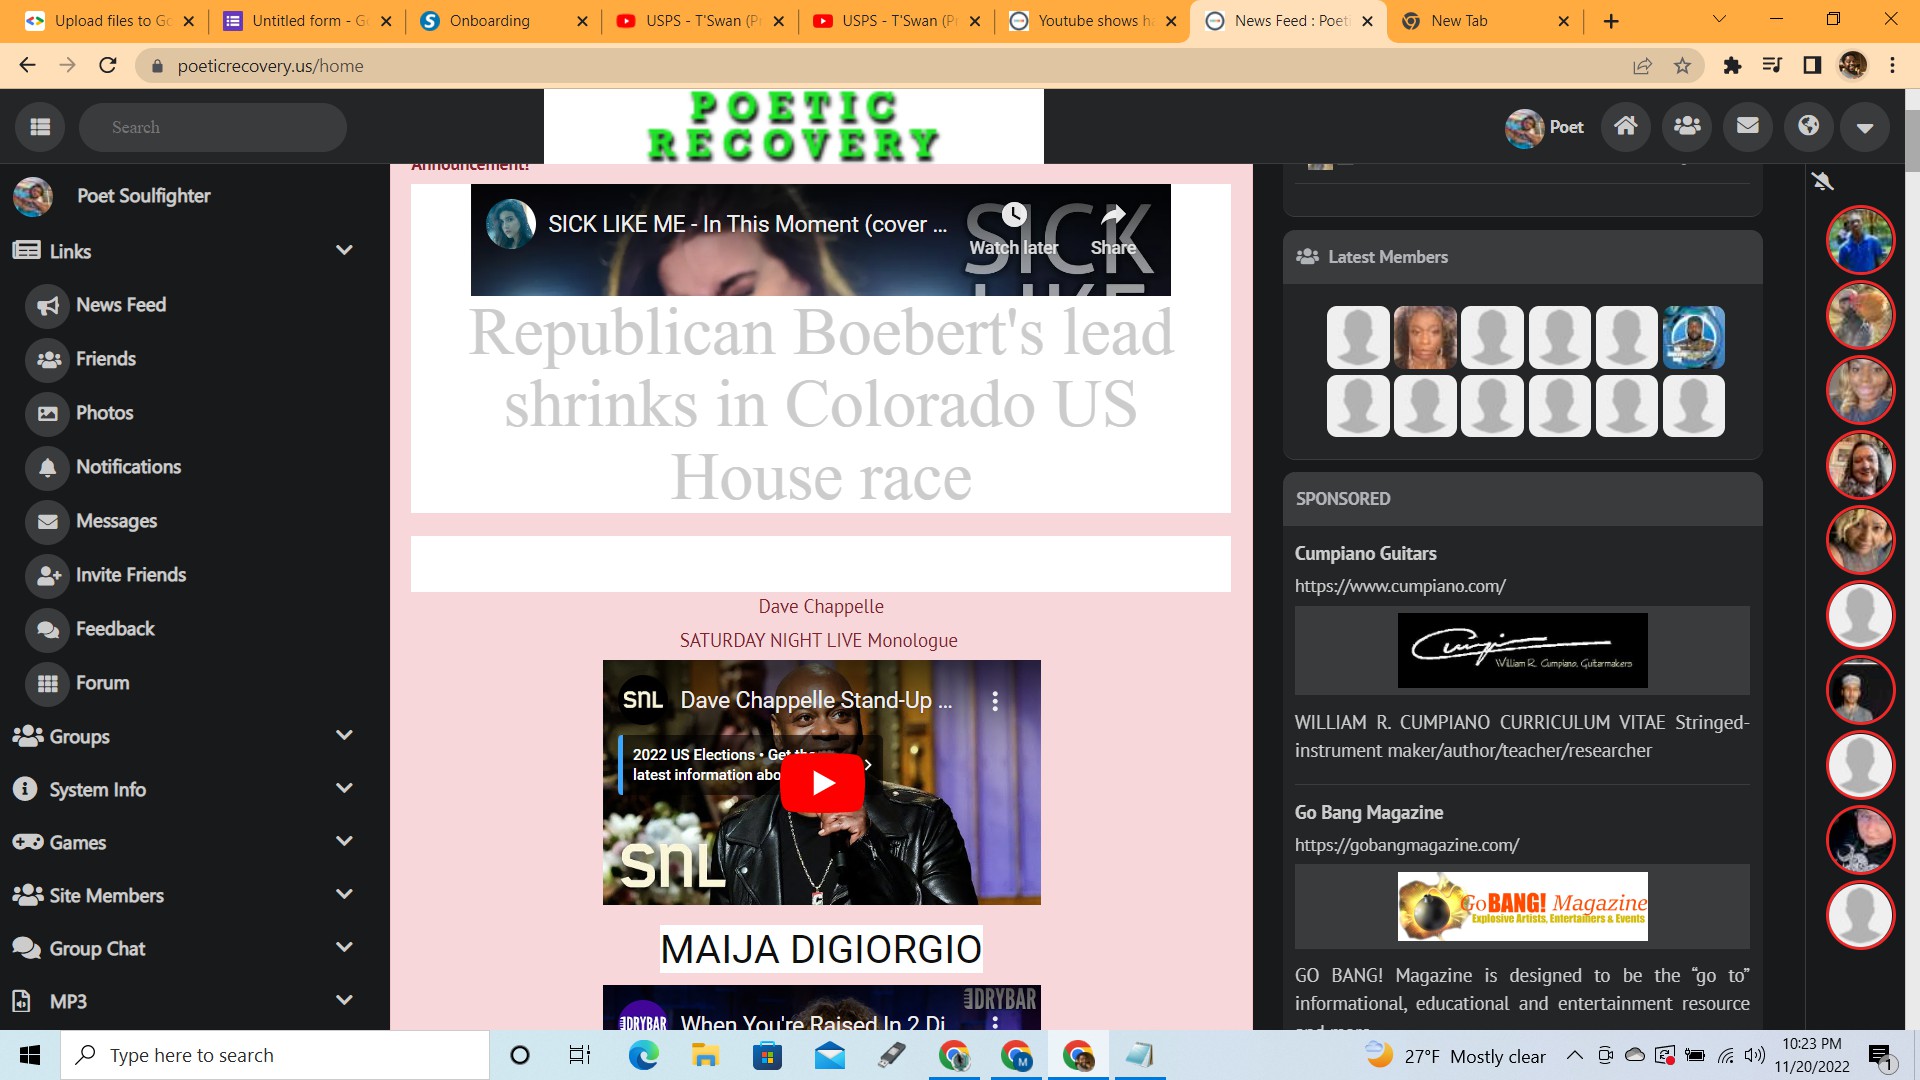The width and height of the screenshot is (1920, 1080).
Task: Open the account dropdown arrow in header
Action: point(1864,127)
